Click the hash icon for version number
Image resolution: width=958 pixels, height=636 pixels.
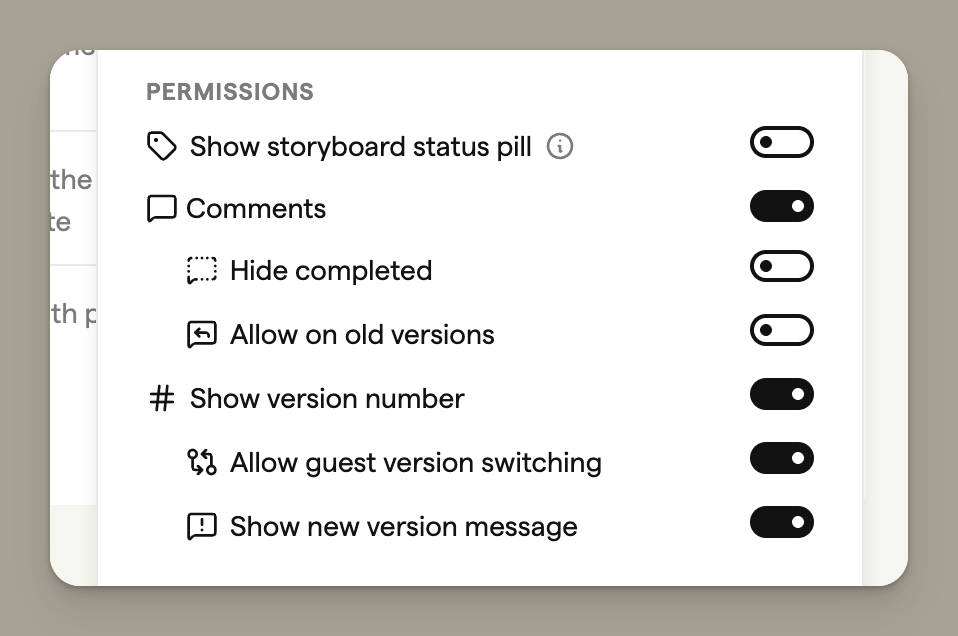161,399
